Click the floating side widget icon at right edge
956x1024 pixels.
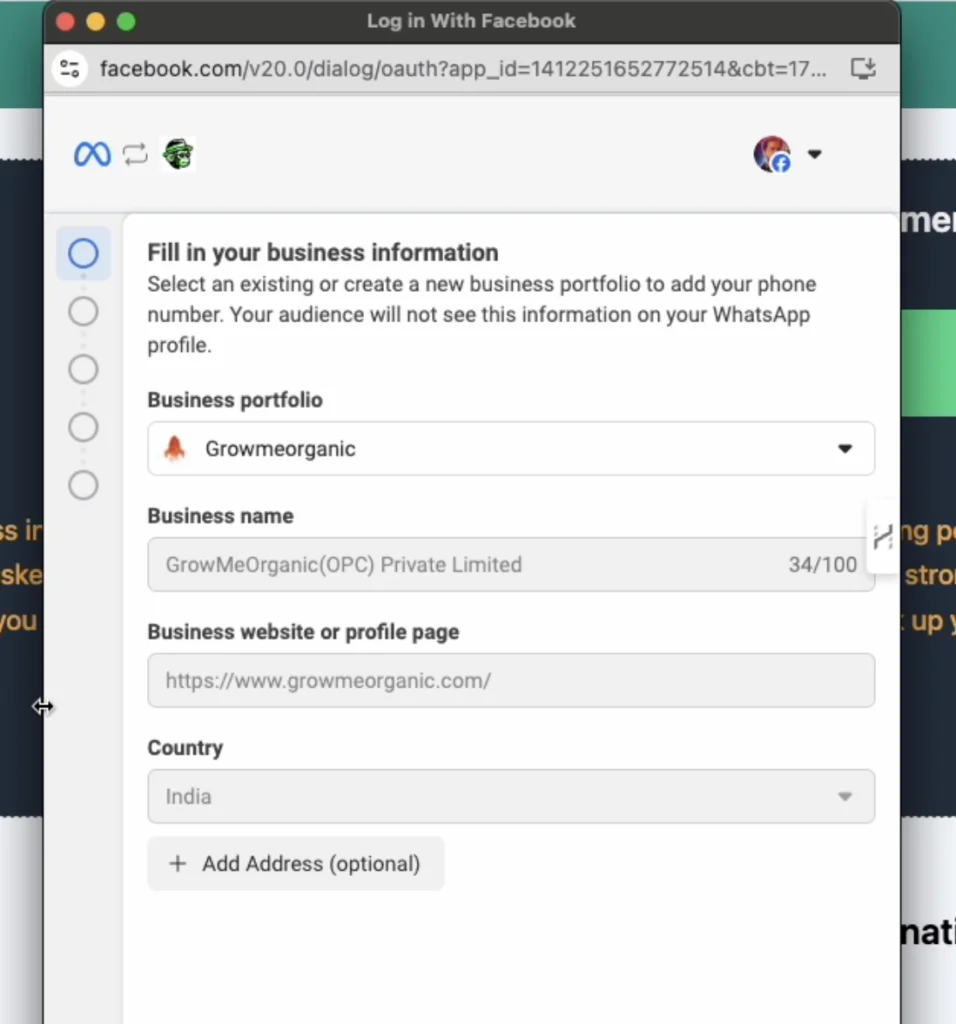883,537
